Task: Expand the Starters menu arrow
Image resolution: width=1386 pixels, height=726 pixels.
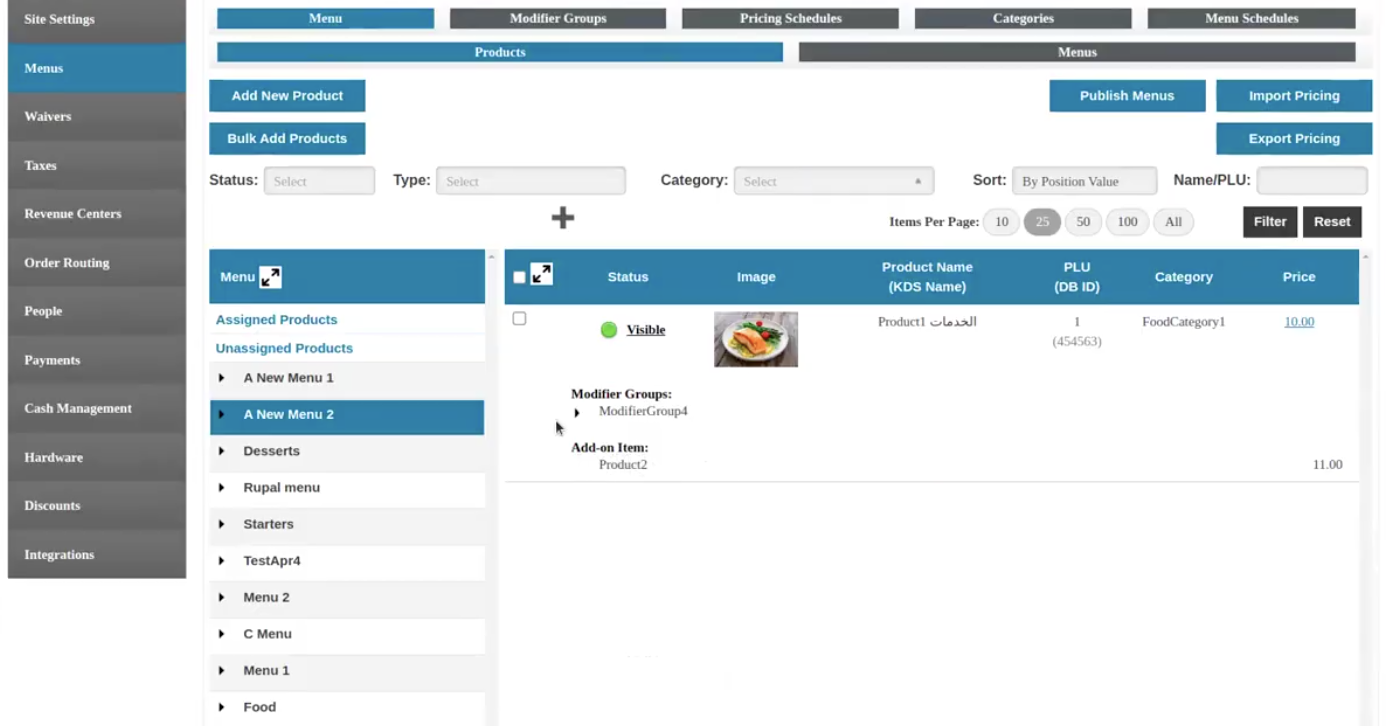Action: click(222, 524)
